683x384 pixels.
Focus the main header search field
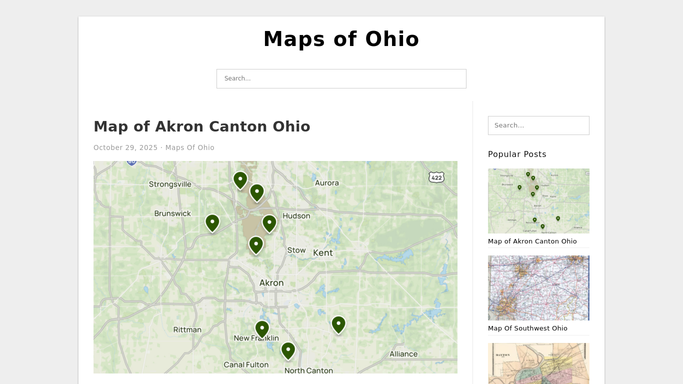click(x=341, y=79)
